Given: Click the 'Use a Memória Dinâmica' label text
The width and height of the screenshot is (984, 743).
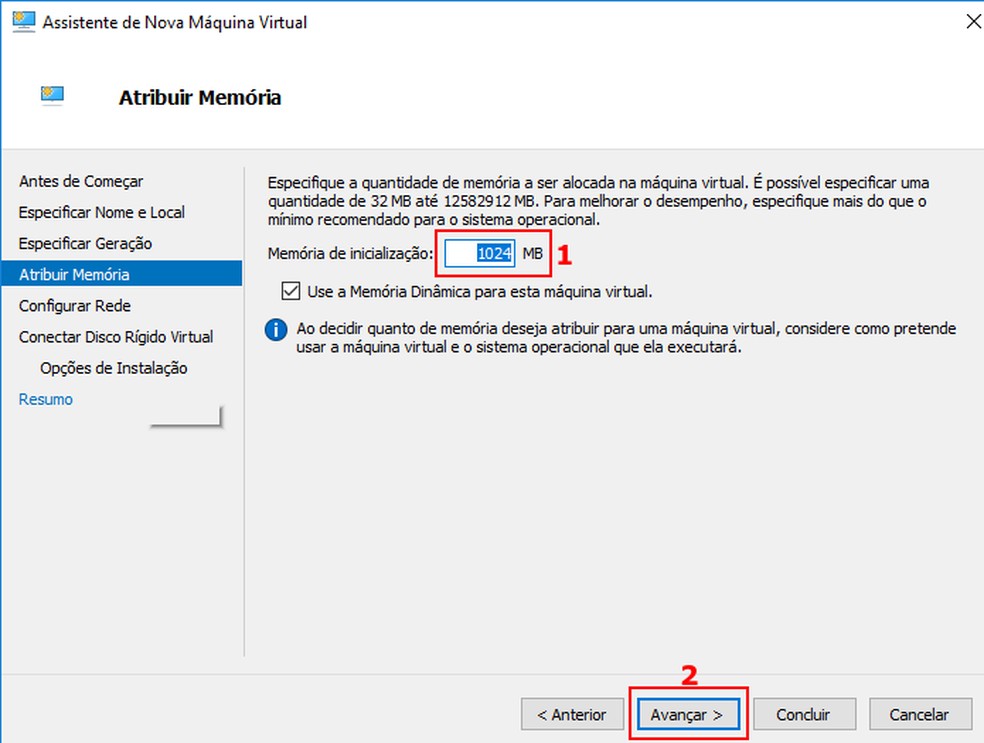Looking at the screenshot, I should point(479,292).
